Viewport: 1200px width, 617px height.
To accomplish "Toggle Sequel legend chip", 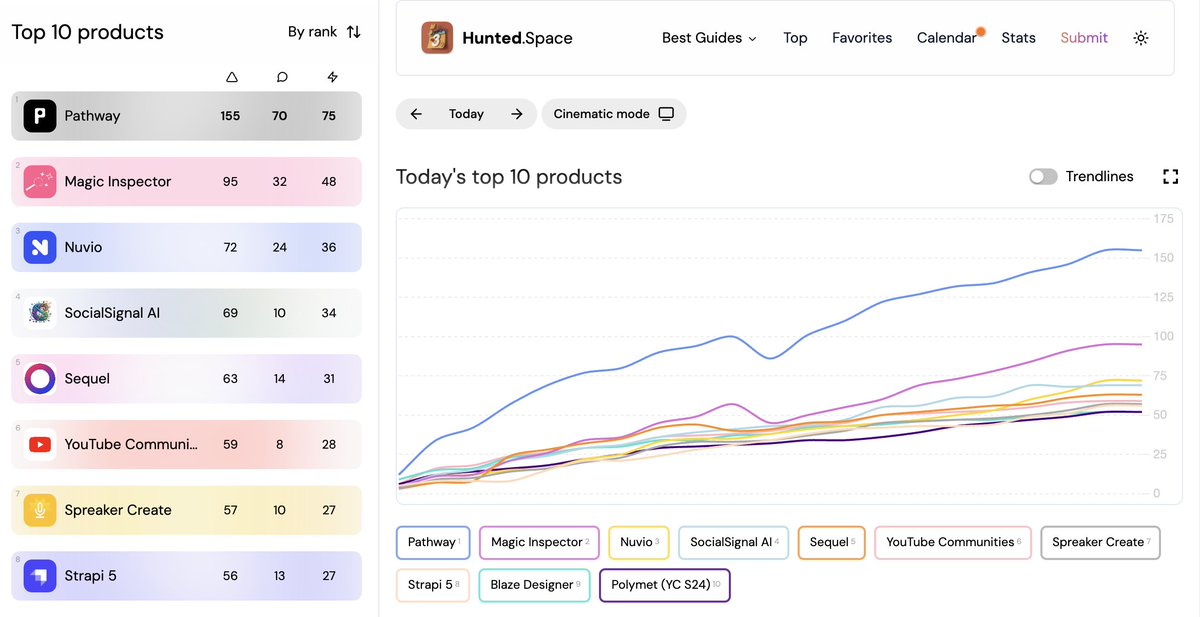I will point(832,542).
